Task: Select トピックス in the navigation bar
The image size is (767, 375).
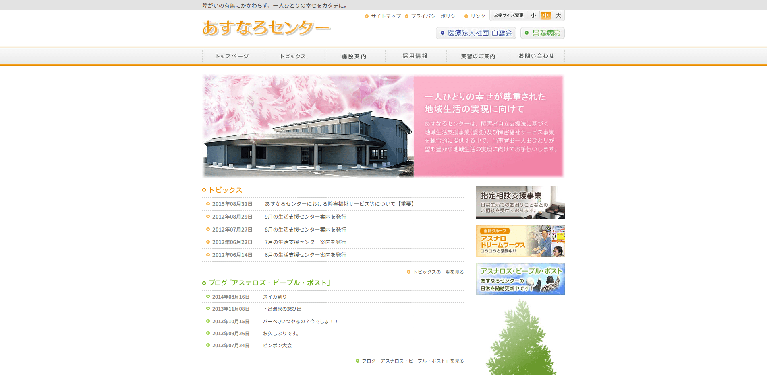Action: [x=293, y=56]
